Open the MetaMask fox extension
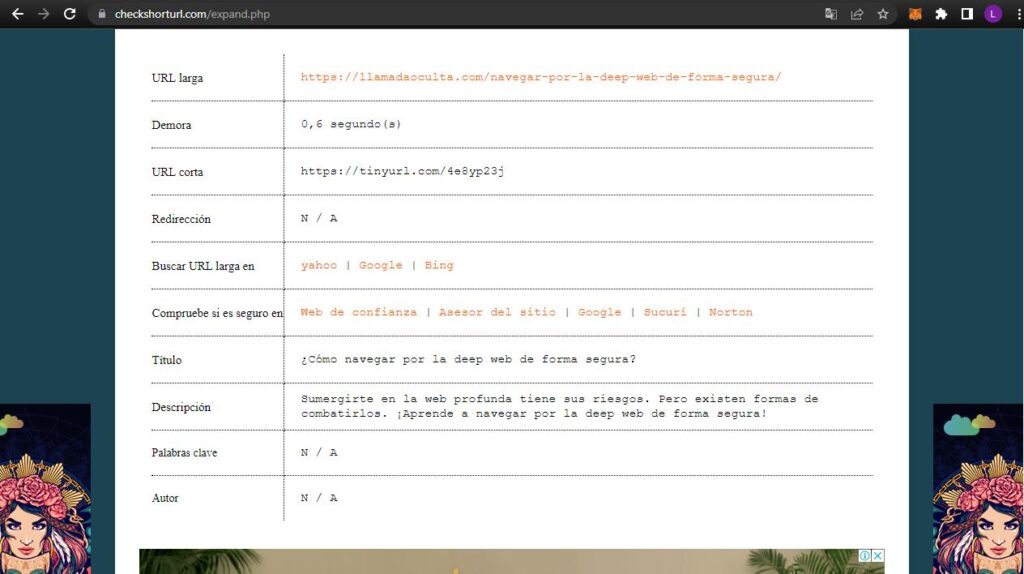The width and height of the screenshot is (1024, 574). coord(915,14)
